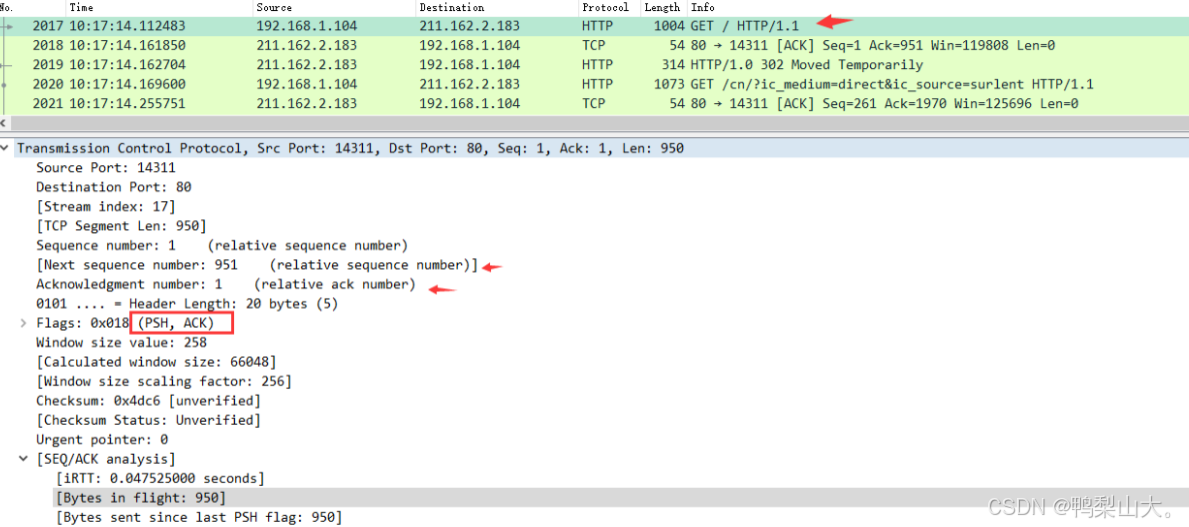Select packet 2021 TCP ACK row

click(594, 104)
